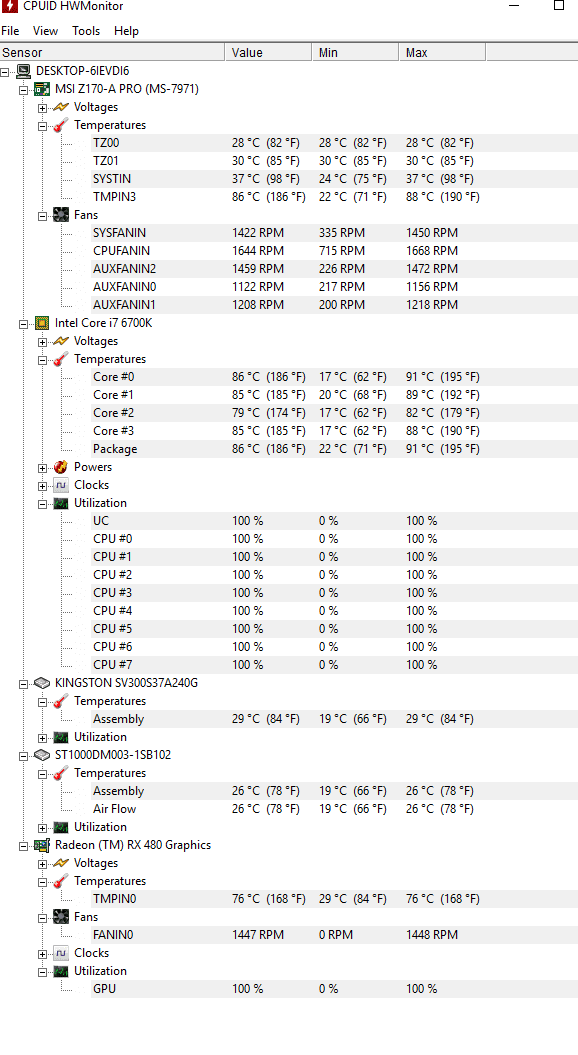Open the Tools menu
This screenshot has height=1055, width=578.
point(86,31)
